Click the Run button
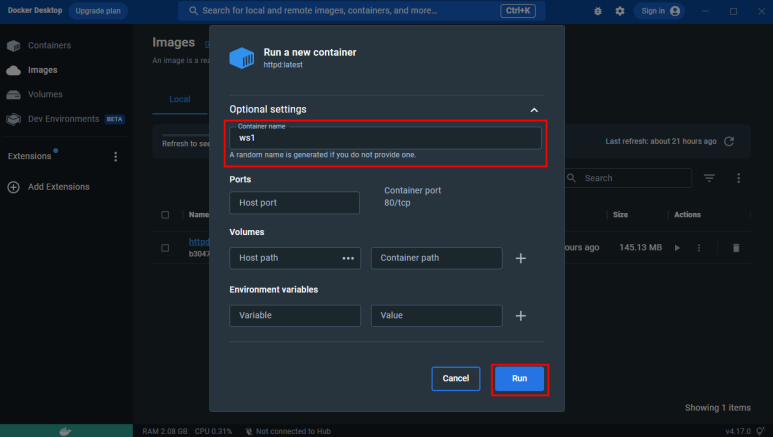The width and height of the screenshot is (773, 437). click(519, 378)
